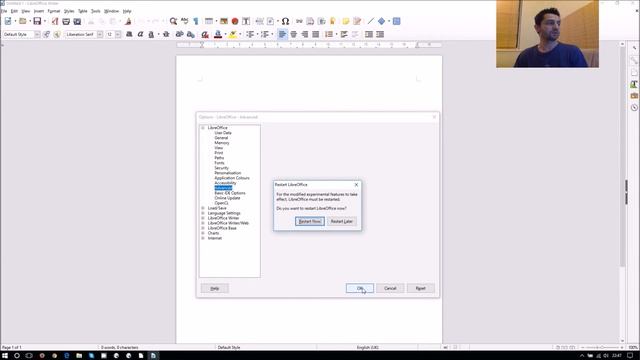This screenshot has width=640, height=360.
Task: Select User Data in options tree
Action: tap(223, 133)
